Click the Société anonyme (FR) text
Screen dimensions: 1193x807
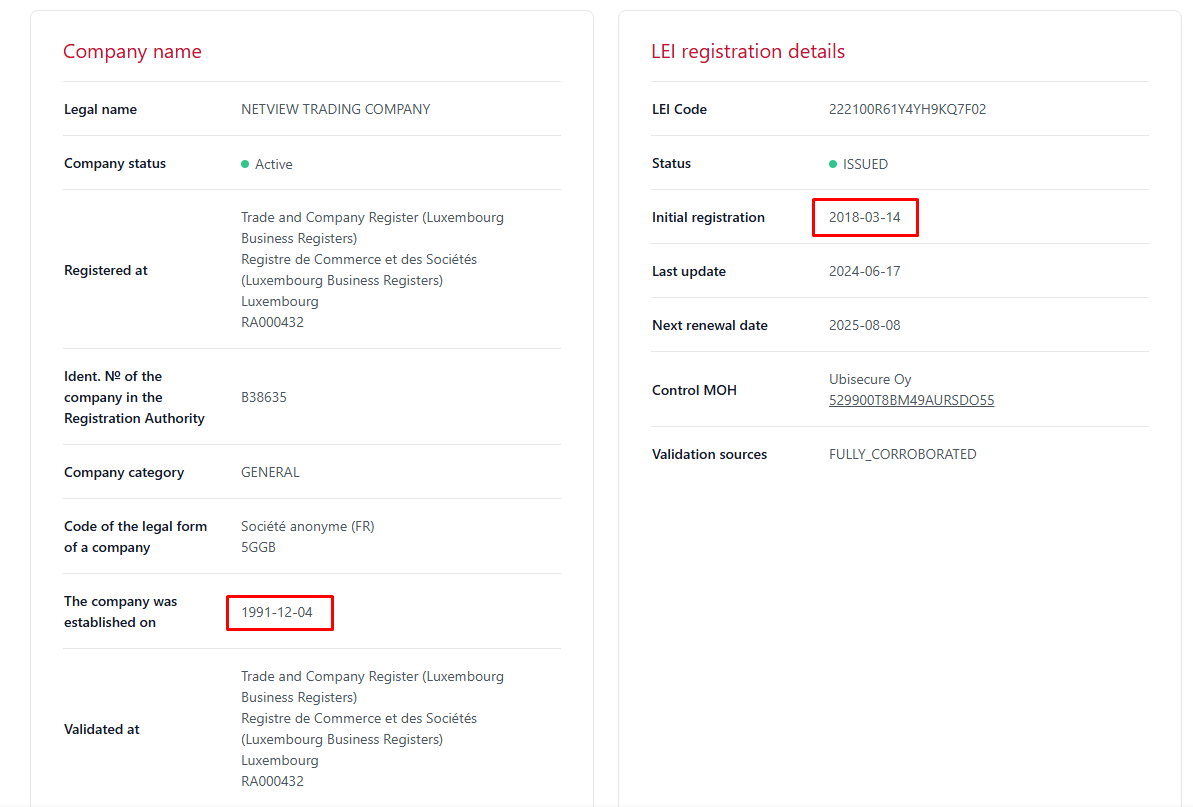click(308, 527)
